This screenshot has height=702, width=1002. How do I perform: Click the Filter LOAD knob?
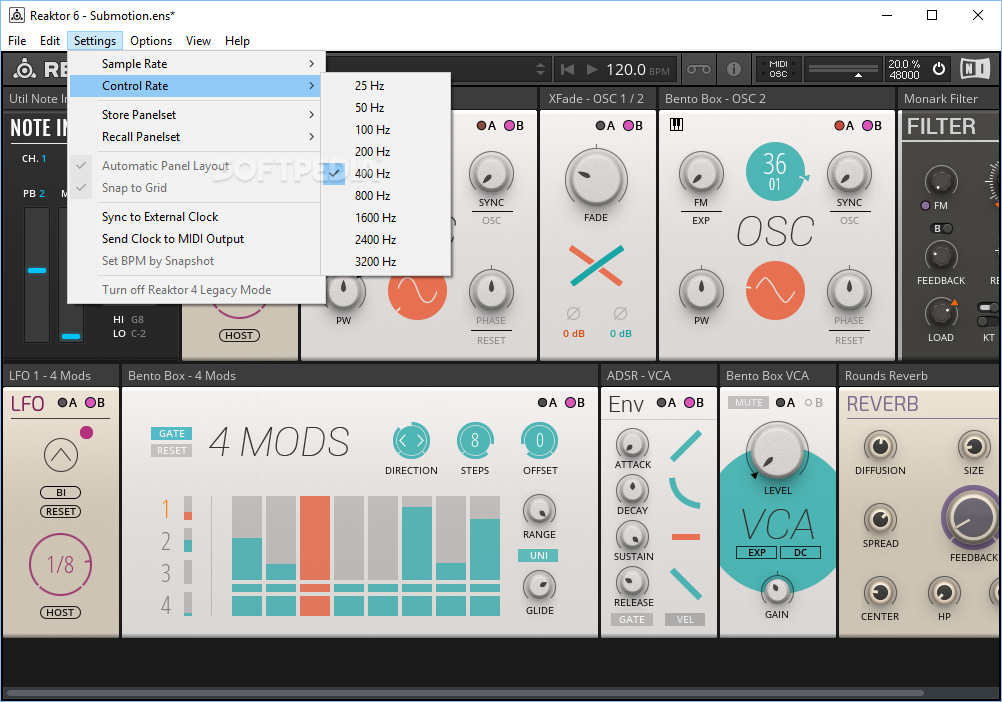pyautogui.click(x=941, y=314)
